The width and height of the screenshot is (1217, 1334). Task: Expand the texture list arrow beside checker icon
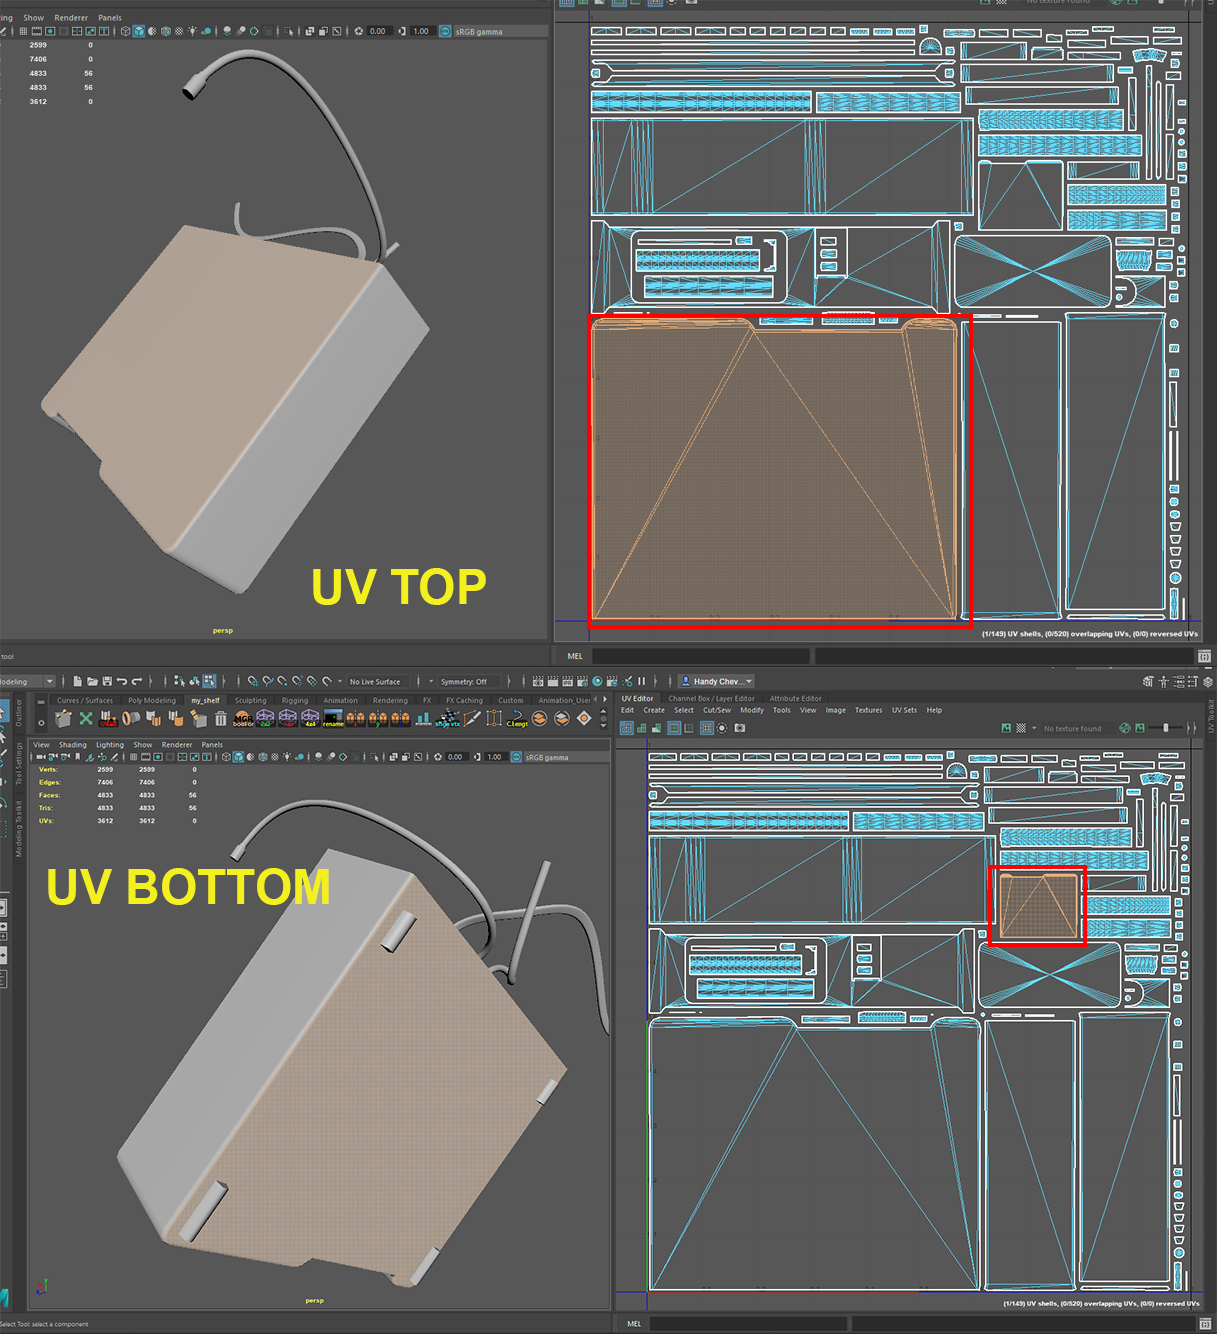click(1034, 728)
